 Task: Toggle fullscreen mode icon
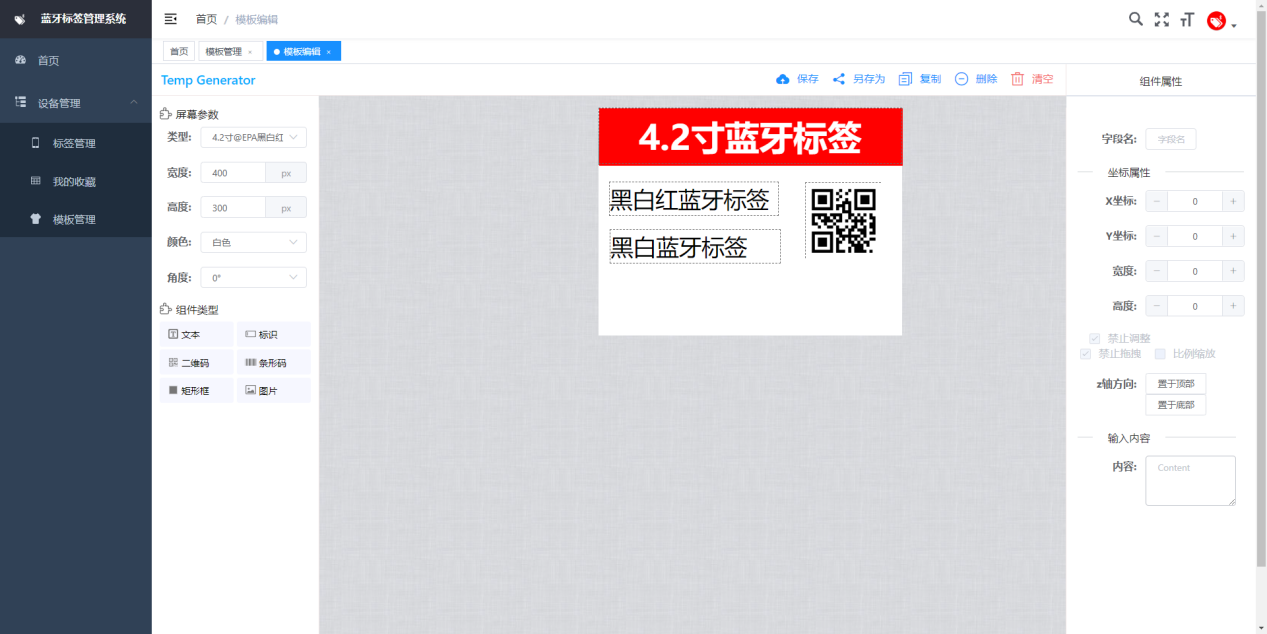[x=1161, y=19]
